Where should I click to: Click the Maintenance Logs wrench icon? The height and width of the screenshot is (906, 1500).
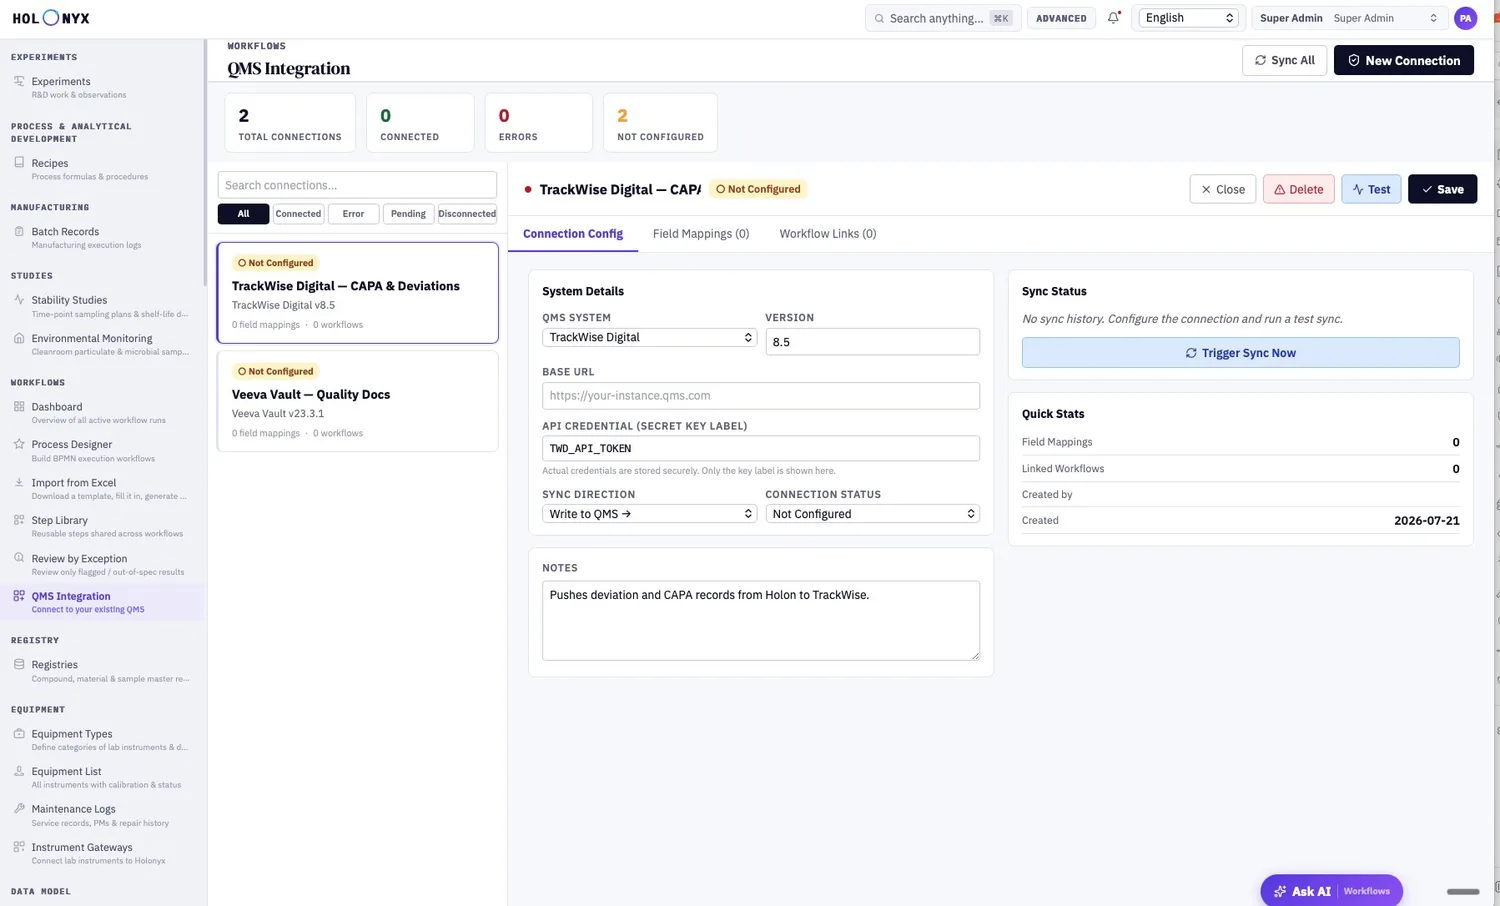[19, 808]
